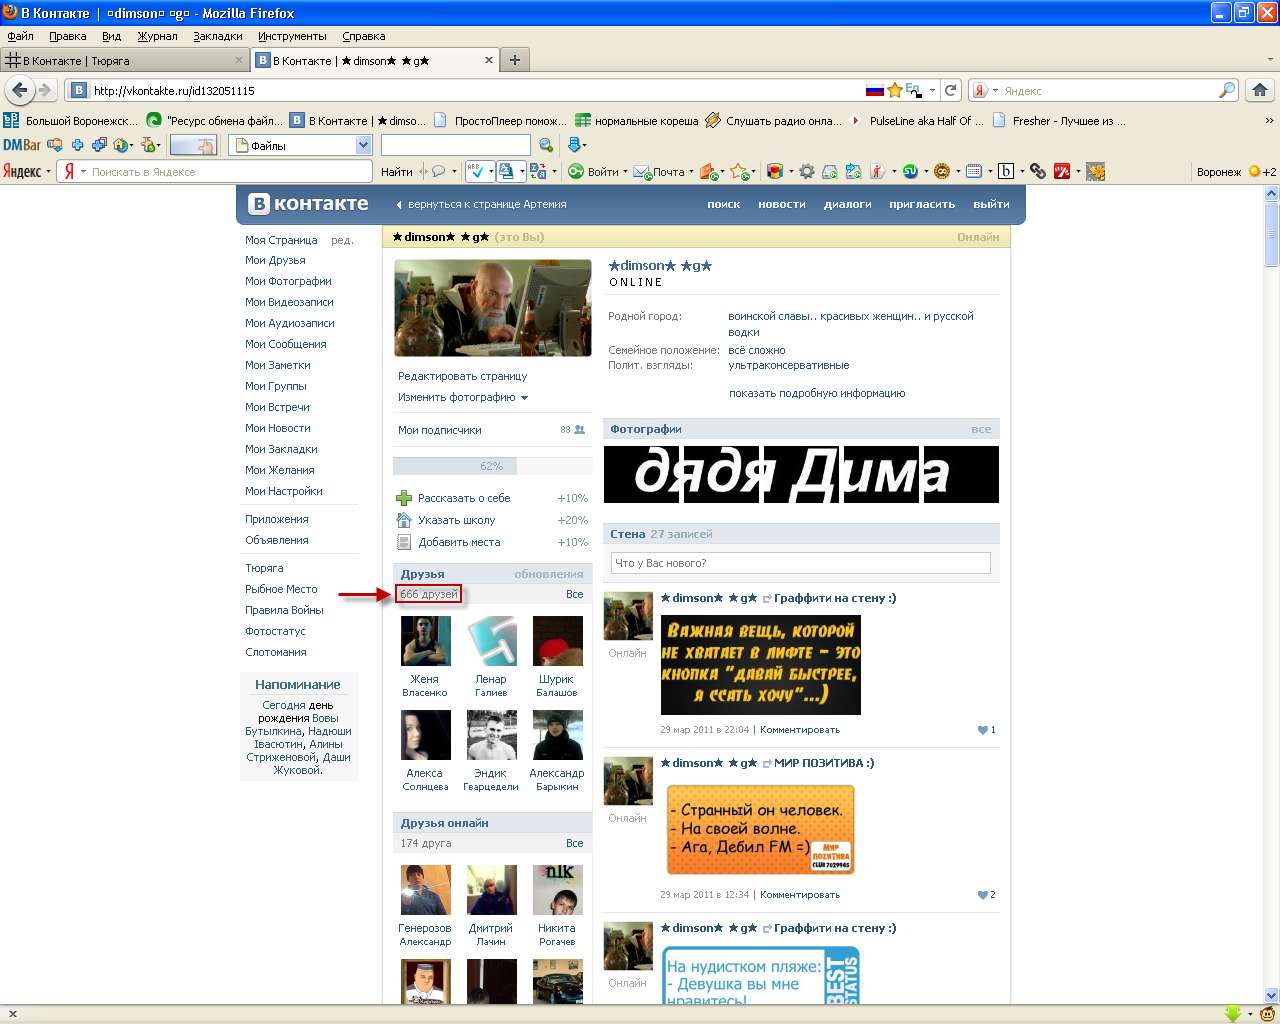
Task: Click the green download arrow in status bar
Action: [1233, 1014]
